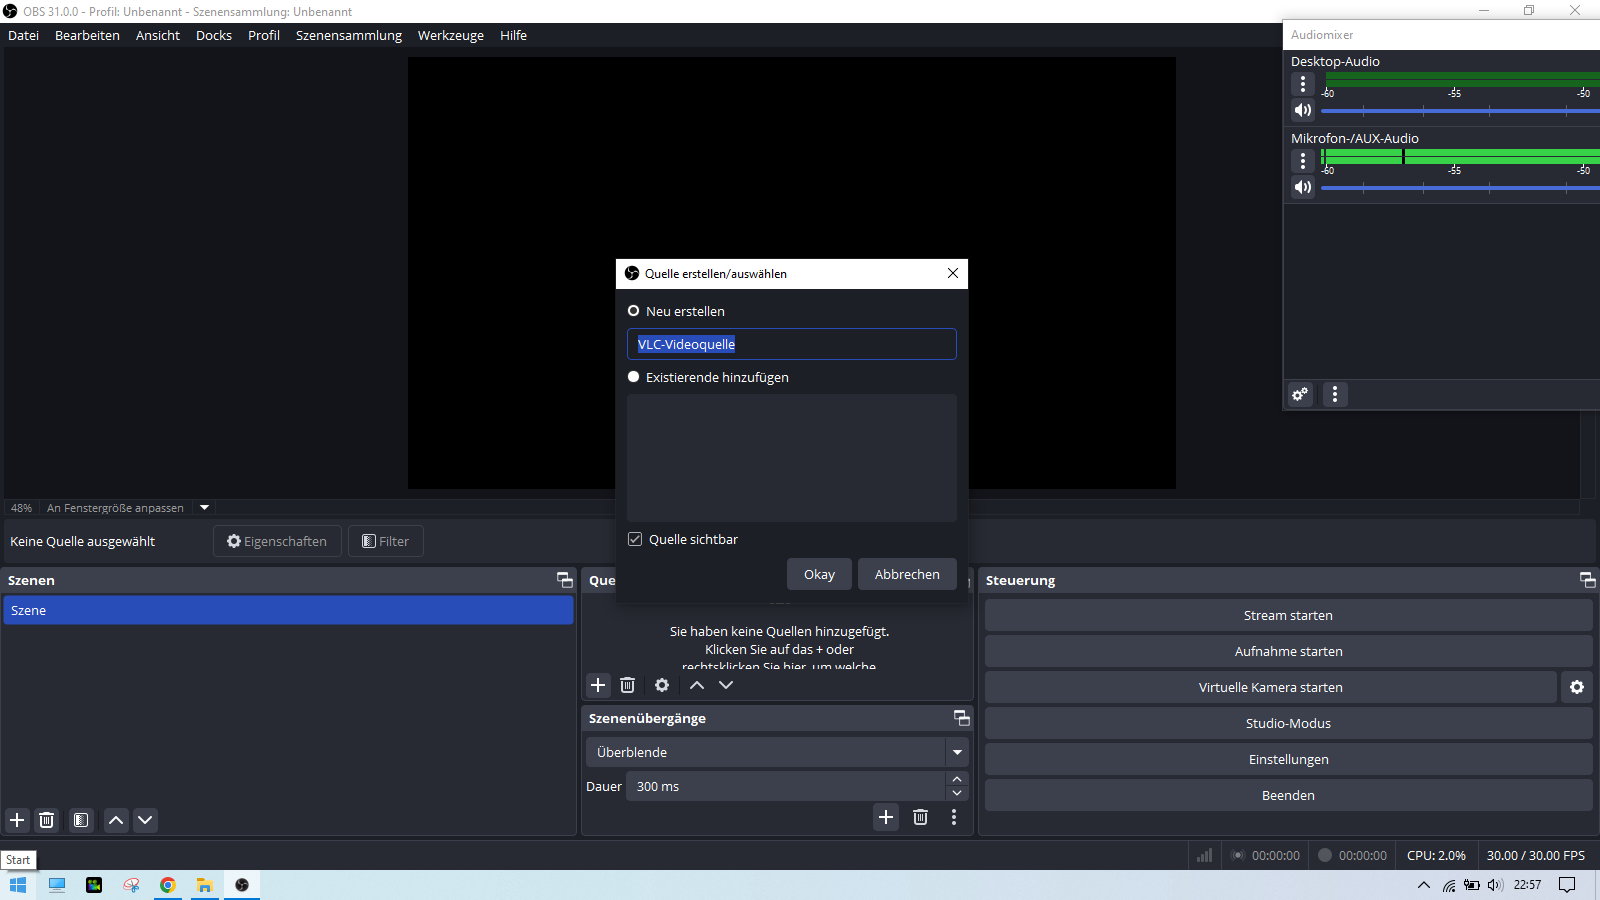The height and width of the screenshot is (900, 1600).
Task: Select the Existierende hinzufügen radio option
Action: pos(633,377)
